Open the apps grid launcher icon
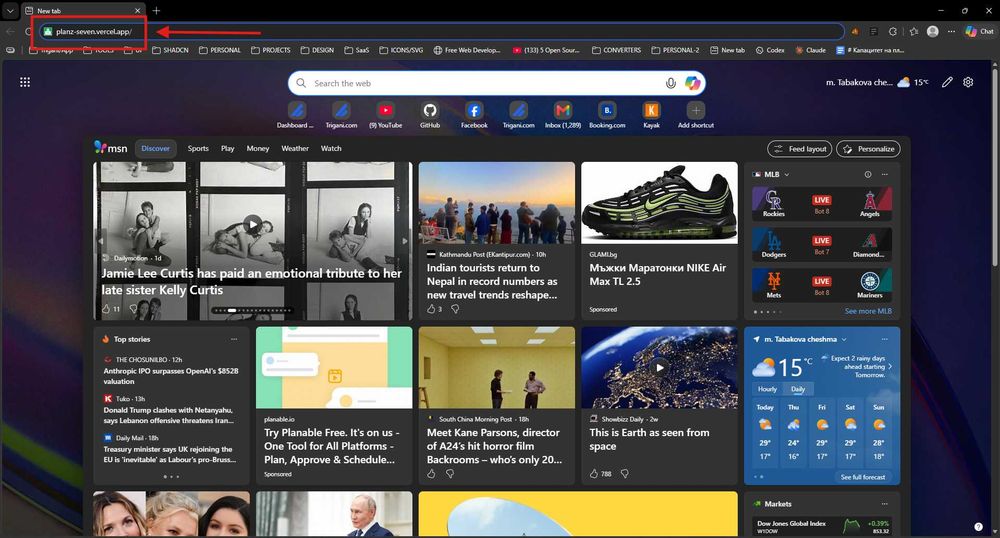The width and height of the screenshot is (1000, 538). [x=25, y=82]
